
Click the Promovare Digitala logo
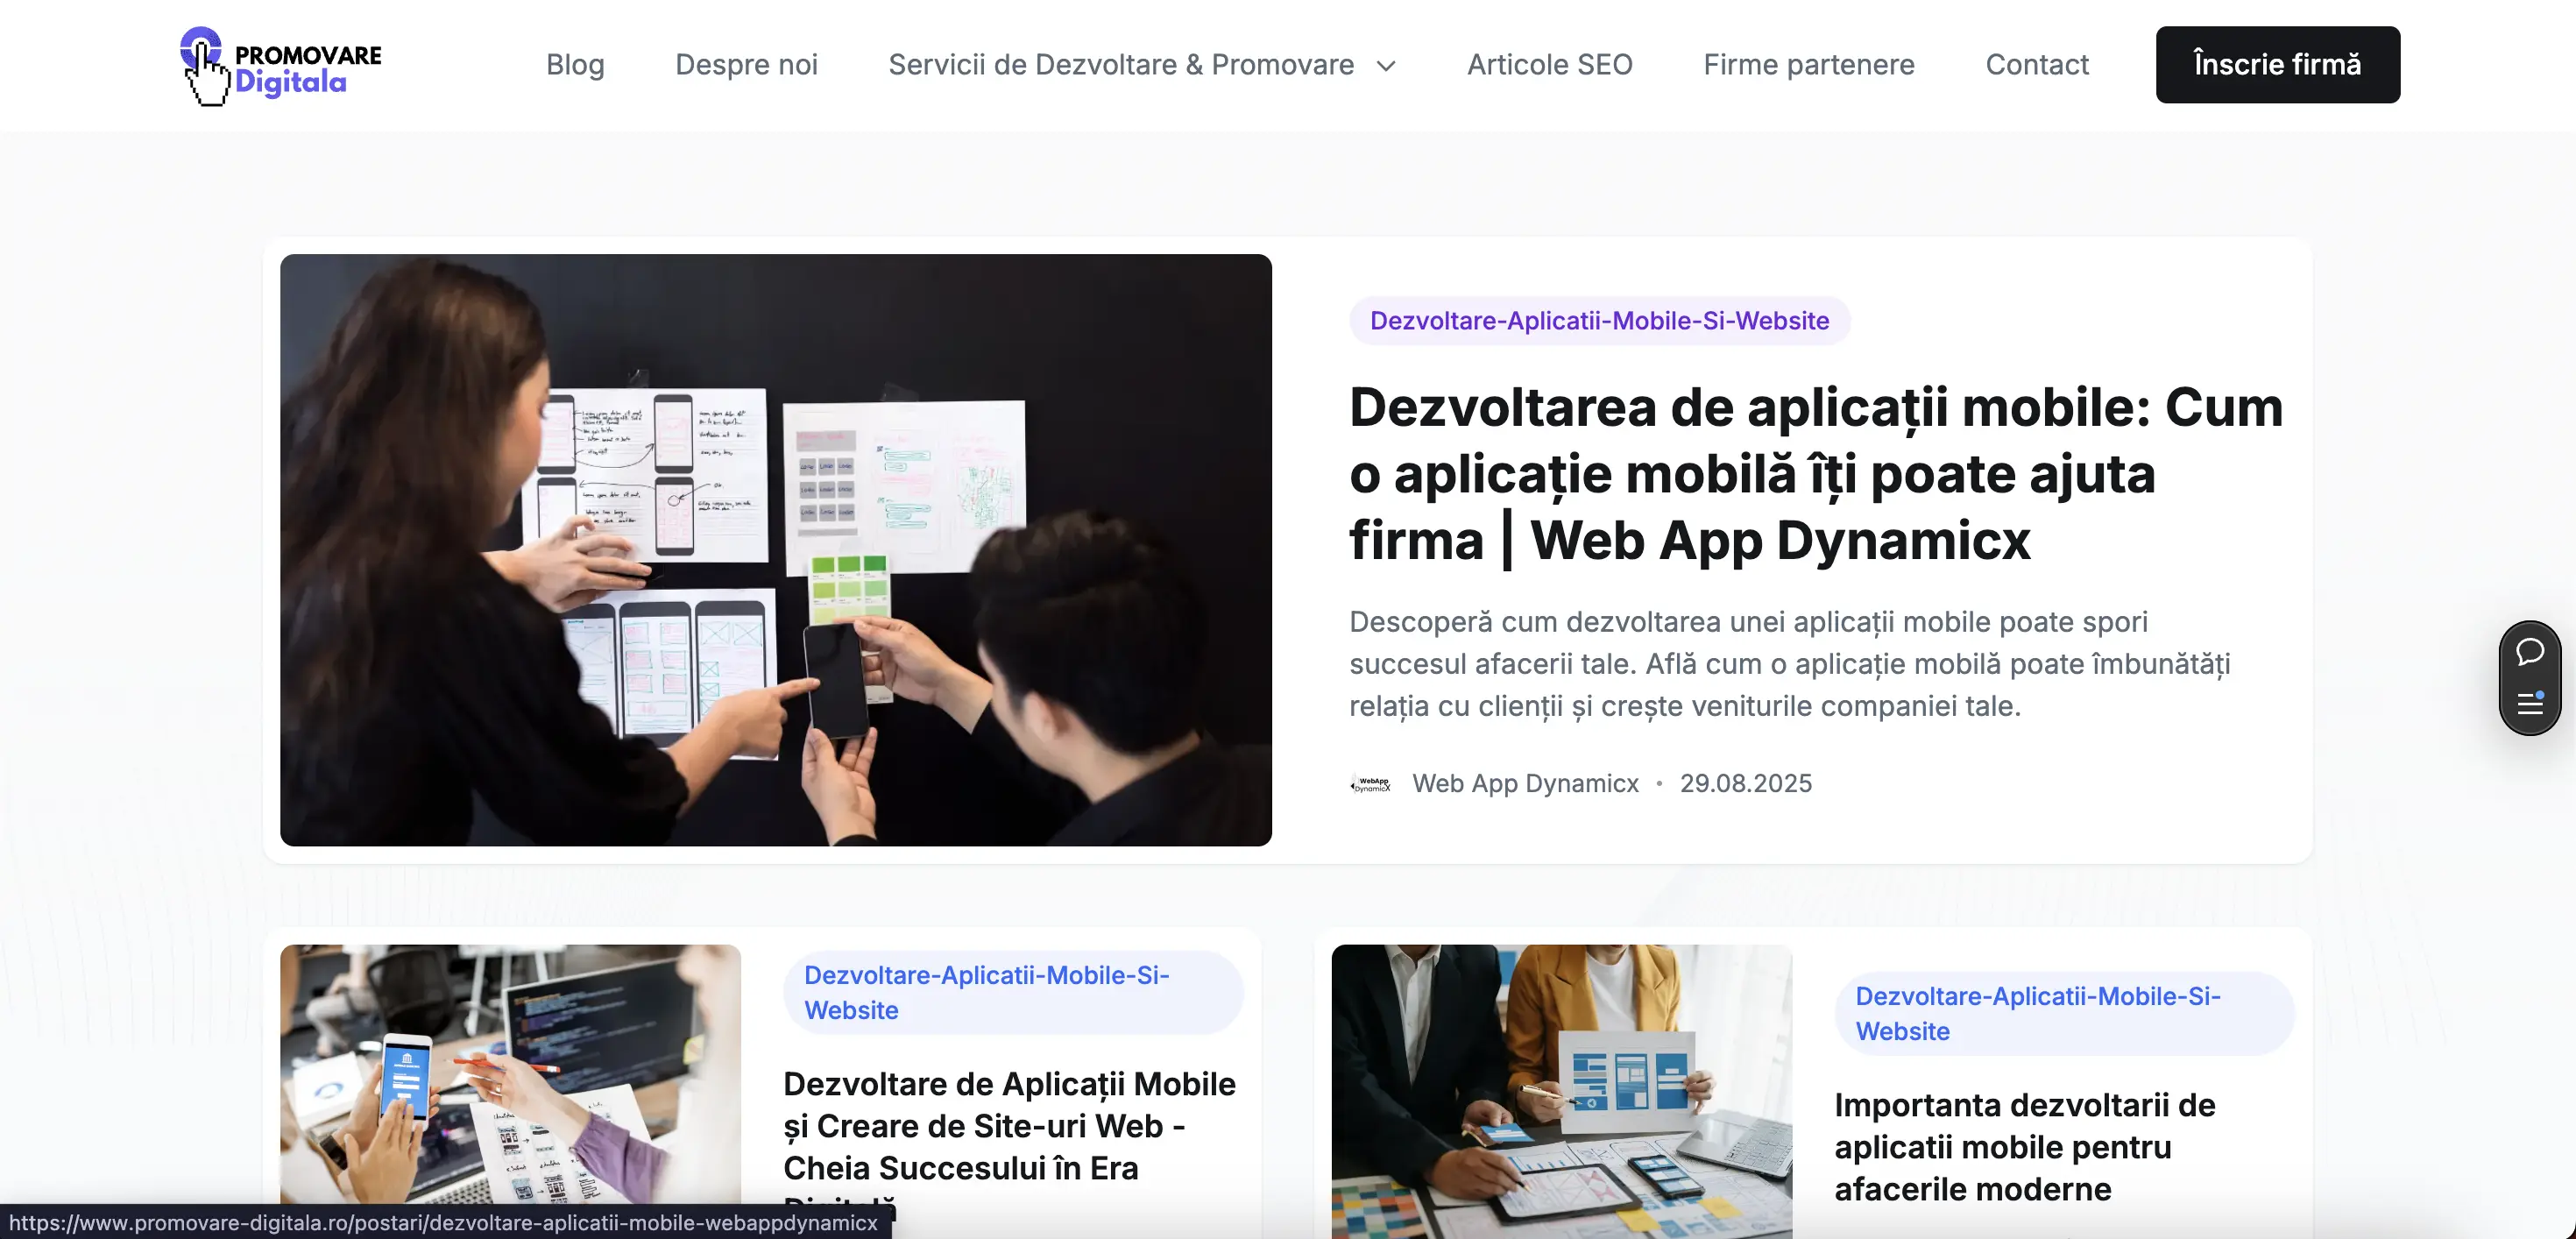pos(281,66)
